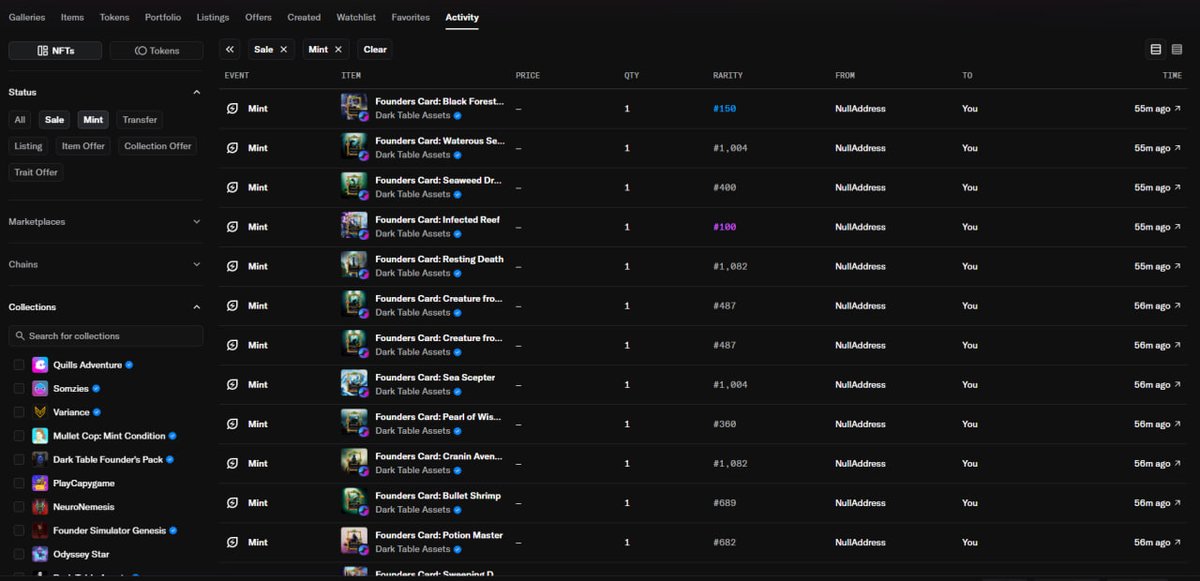Viewport: 1200px width, 581px height.
Task: Click the Somzies collection icon
Action: pyautogui.click(x=40, y=388)
